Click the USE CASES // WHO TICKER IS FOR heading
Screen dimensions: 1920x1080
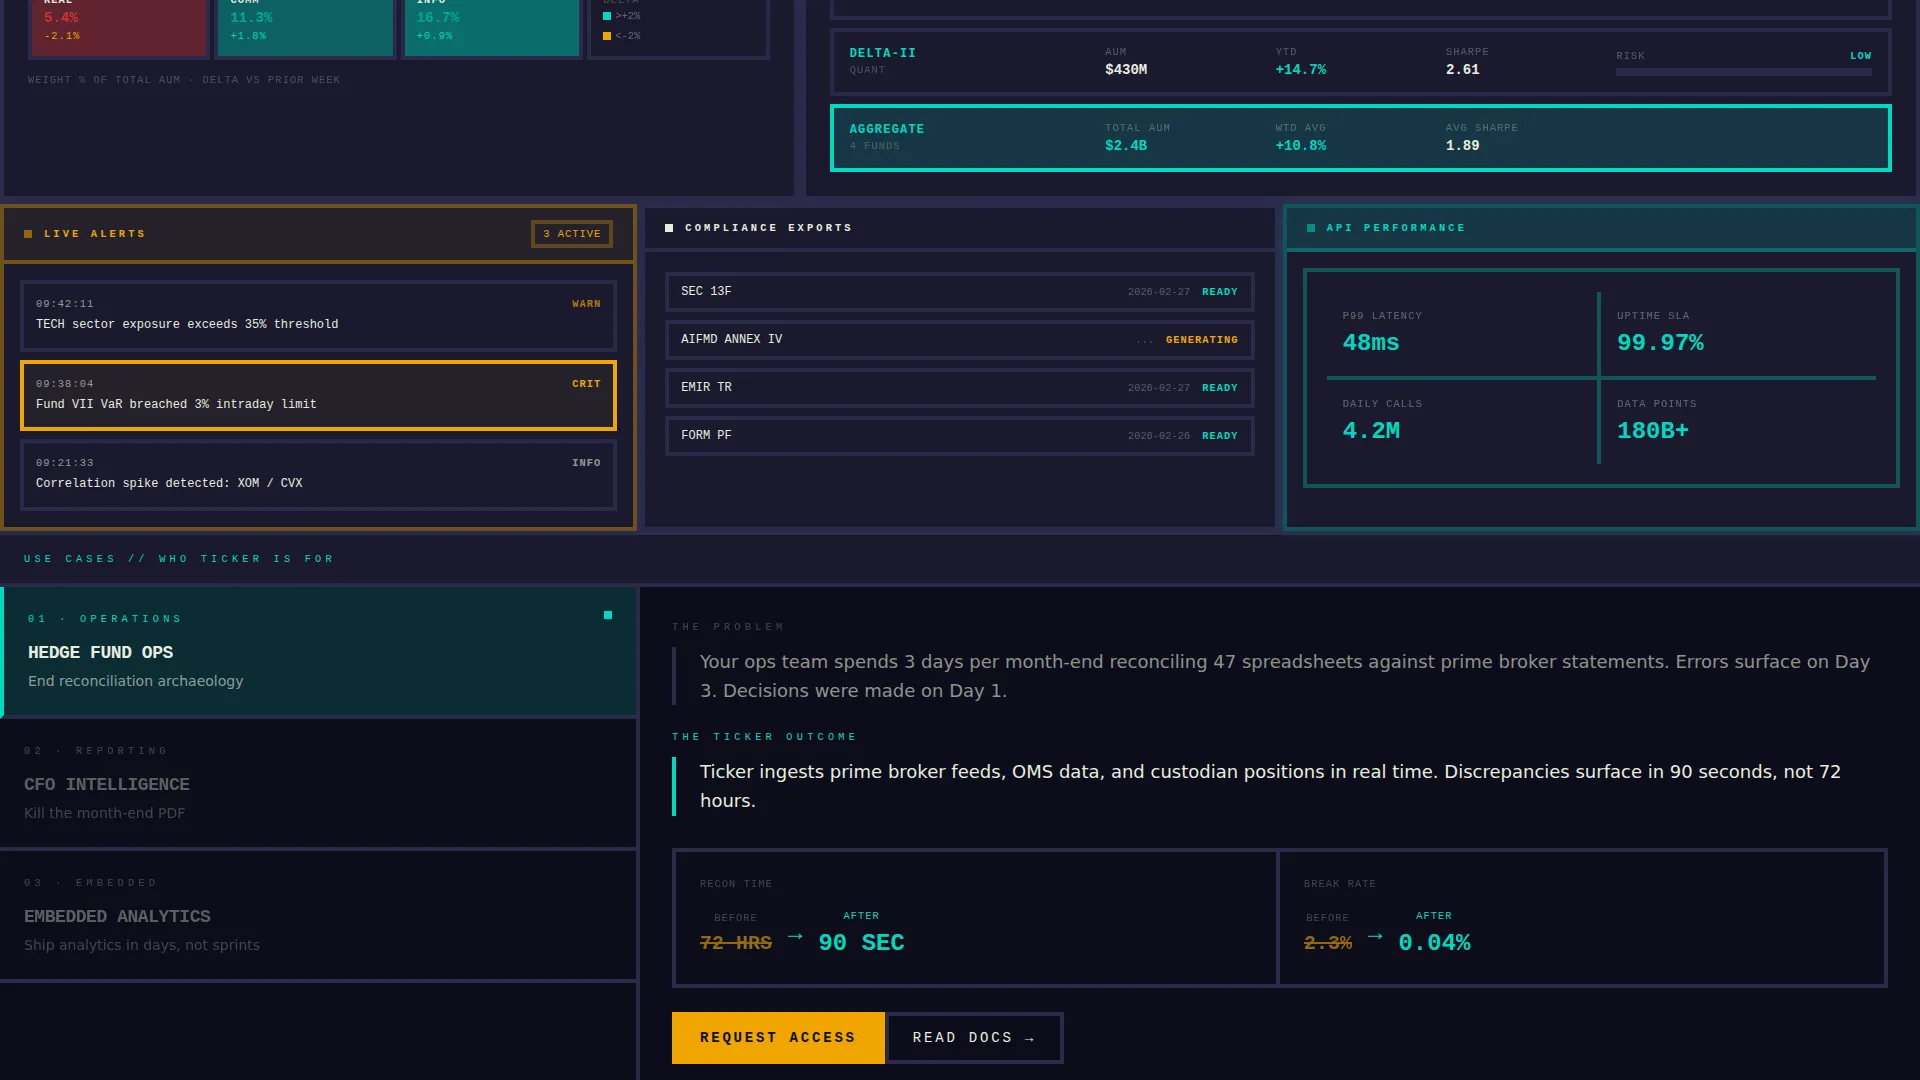tap(179, 559)
